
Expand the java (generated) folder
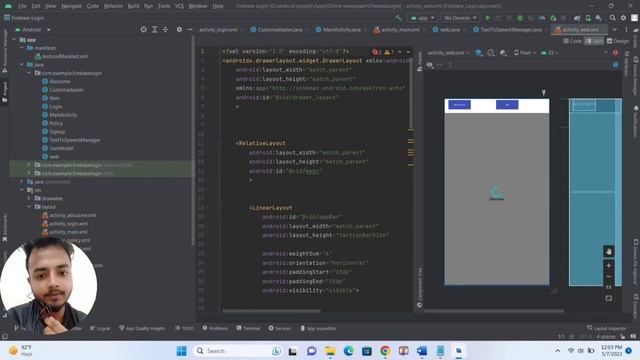click(x=22, y=182)
